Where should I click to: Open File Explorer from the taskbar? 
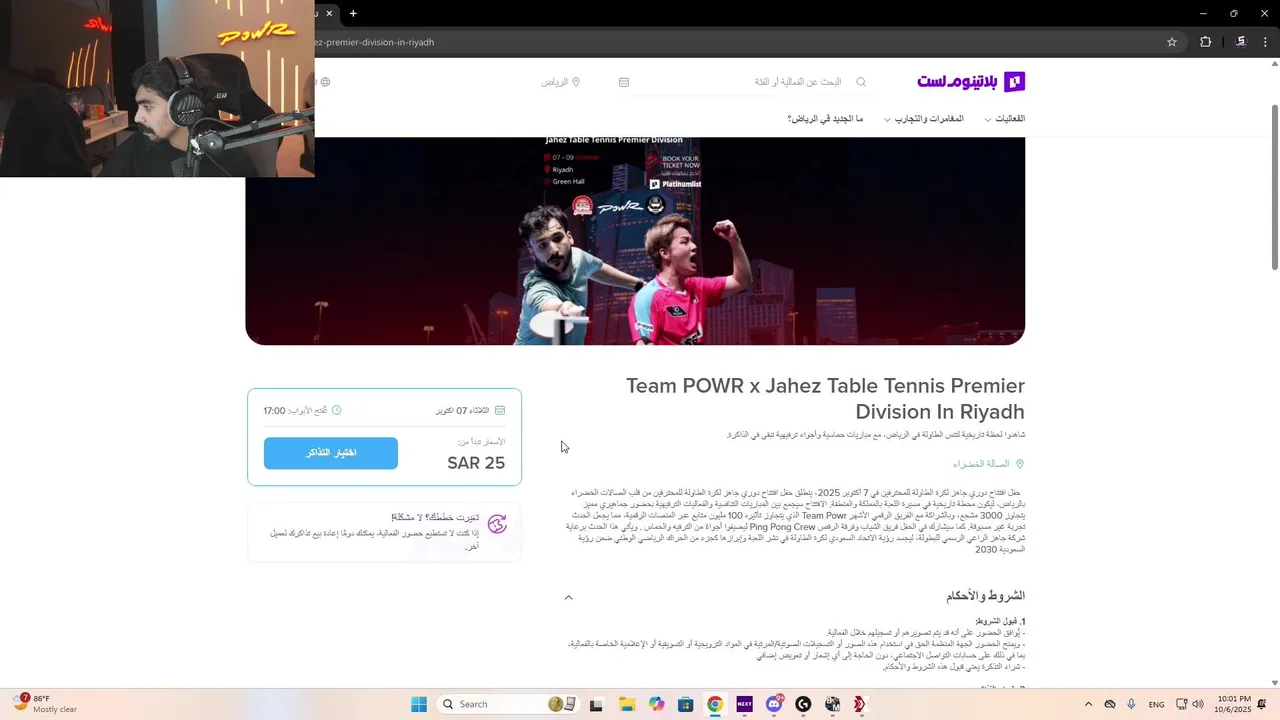pos(626,704)
